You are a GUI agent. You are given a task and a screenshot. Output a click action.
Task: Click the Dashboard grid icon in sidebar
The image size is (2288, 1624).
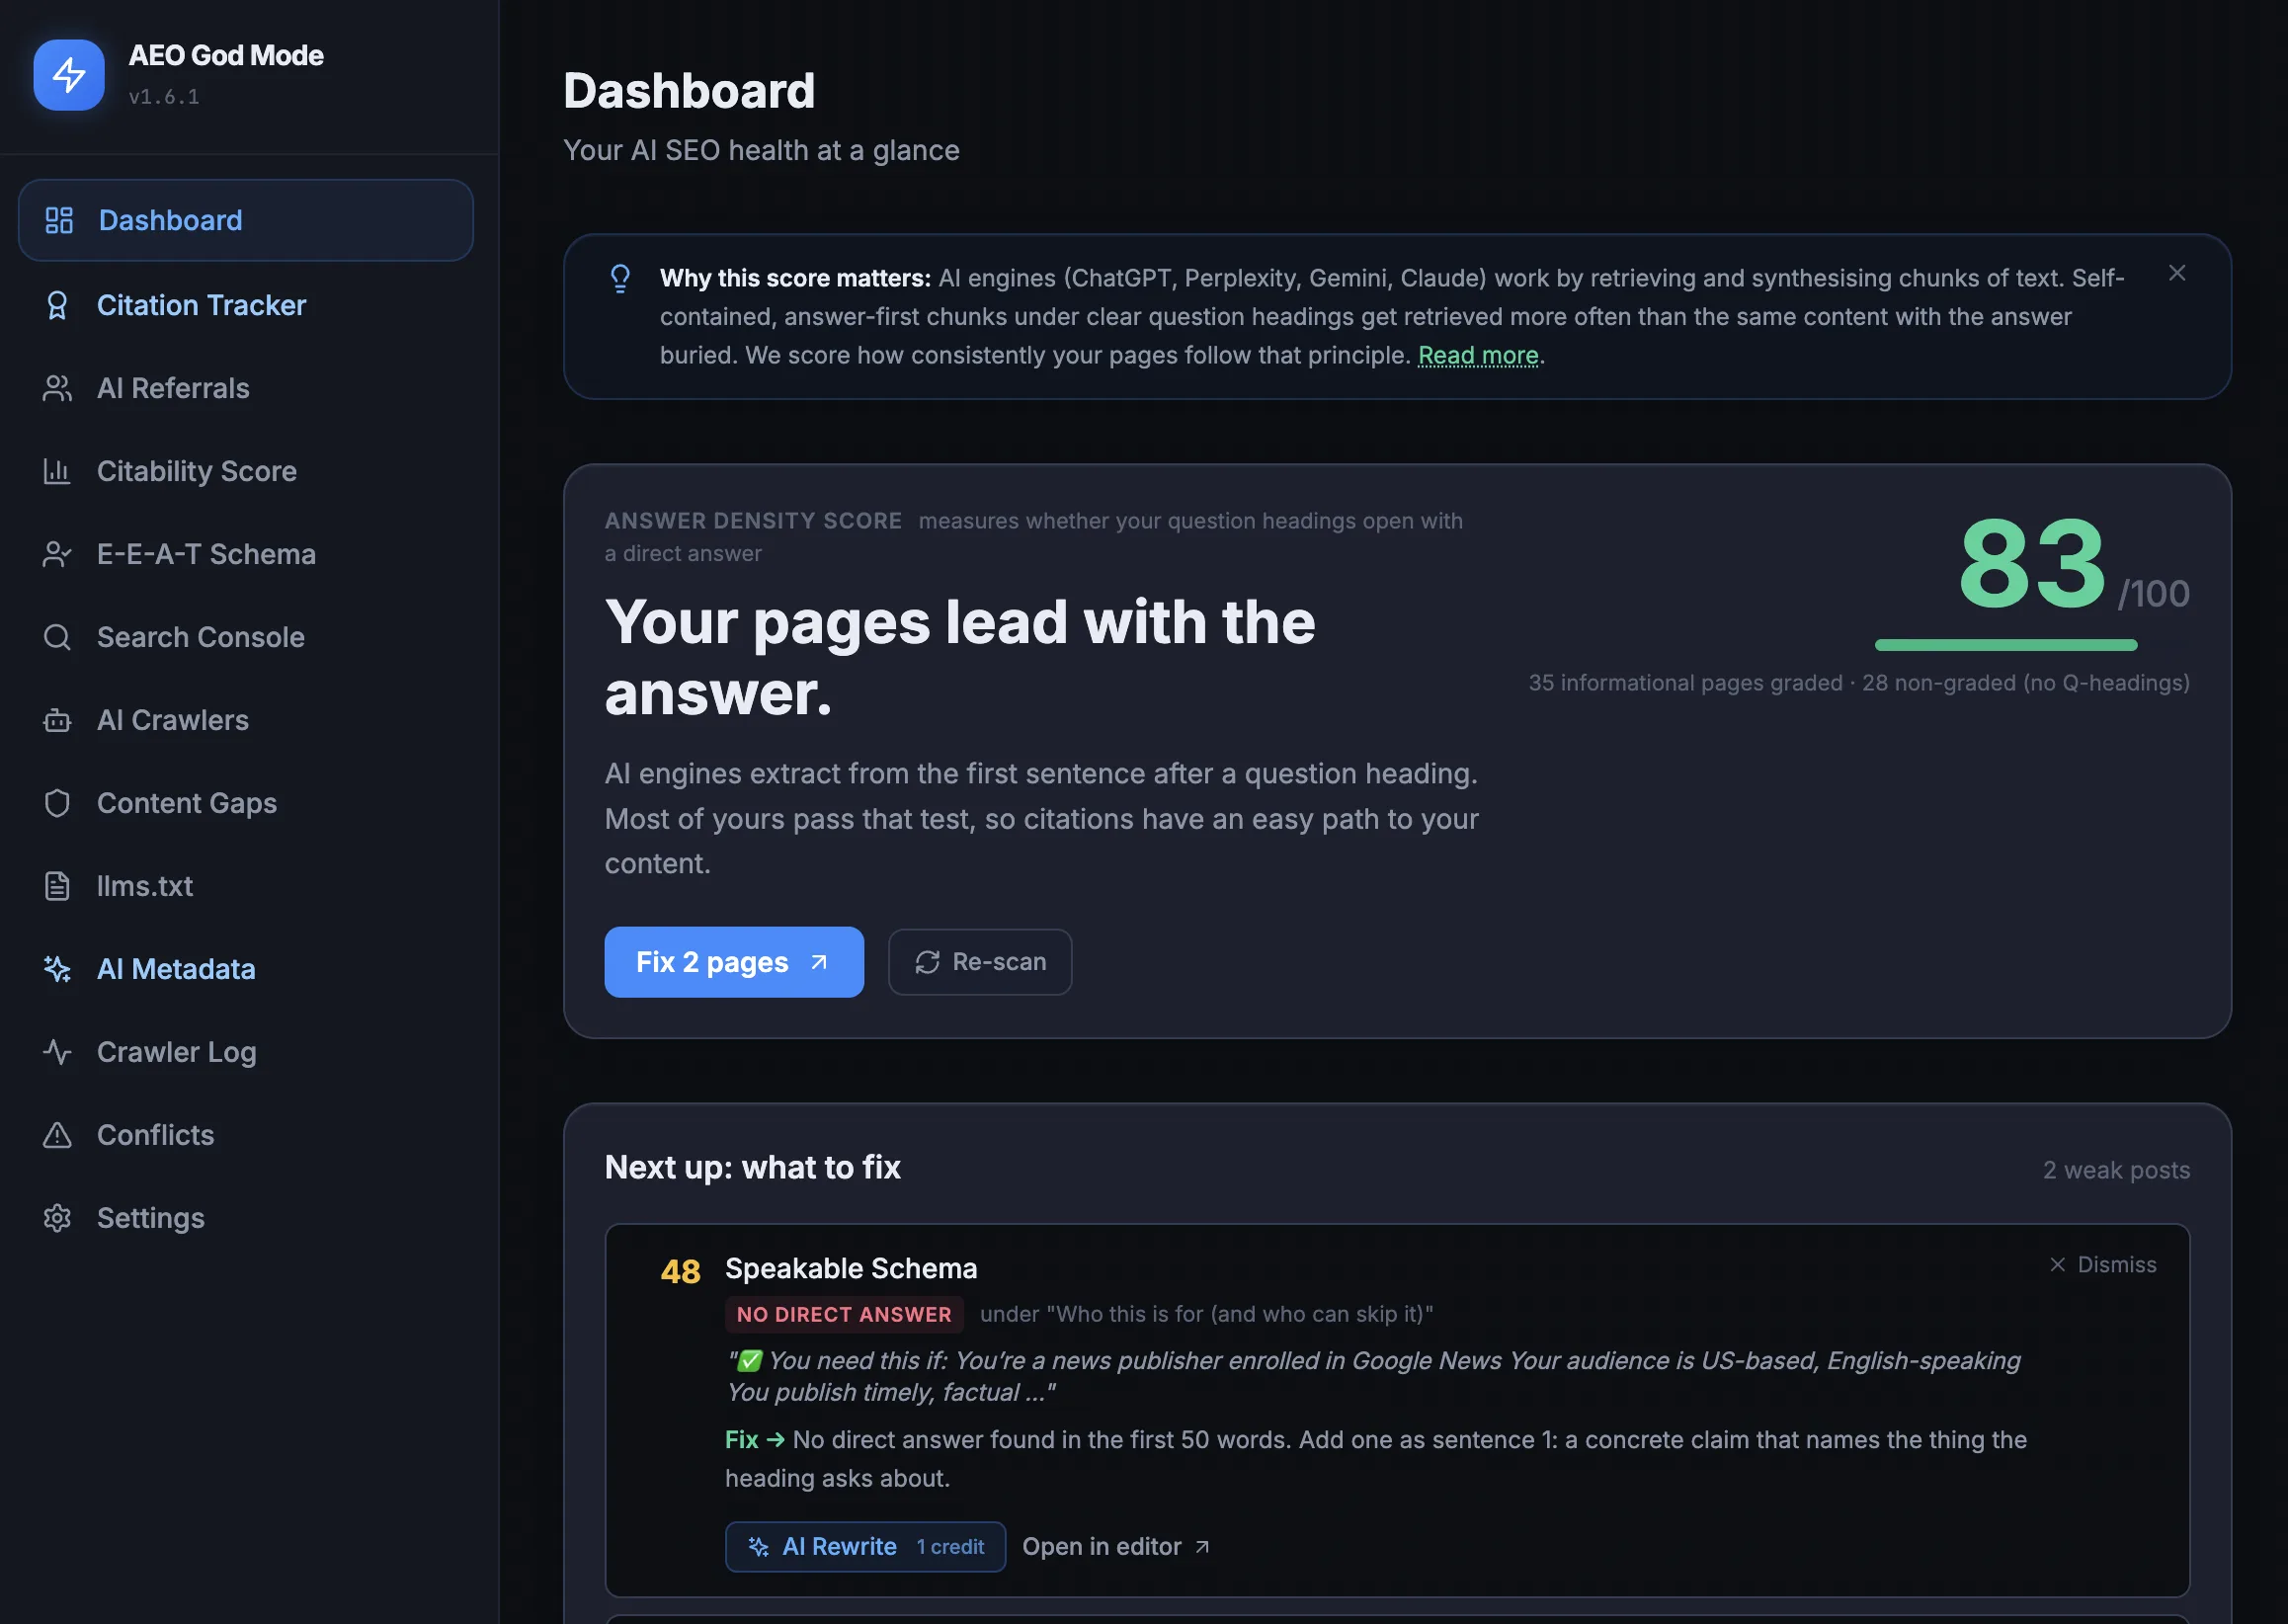(x=59, y=220)
